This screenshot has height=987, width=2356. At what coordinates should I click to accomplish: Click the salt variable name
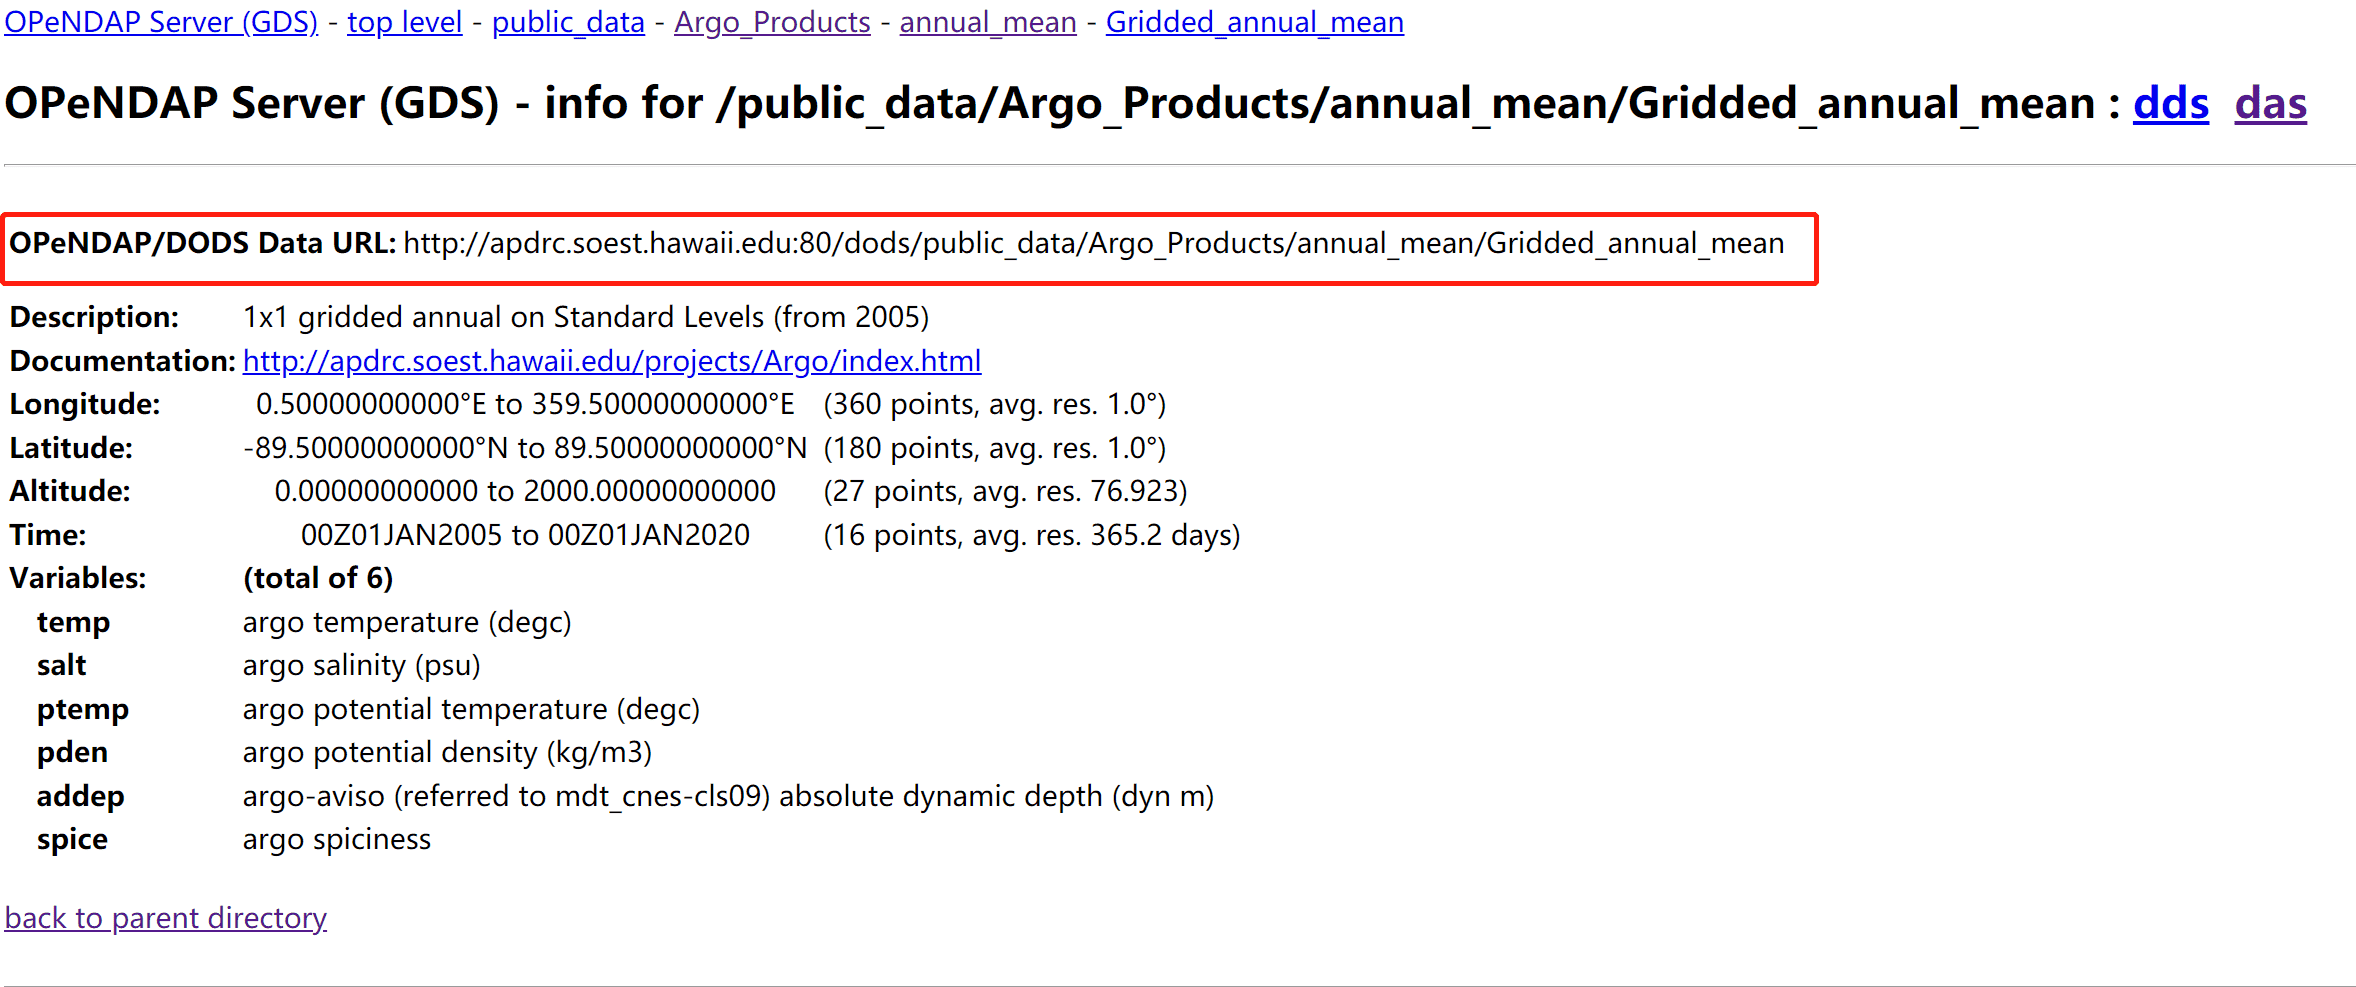pyautogui.click(x=62, y=666)
